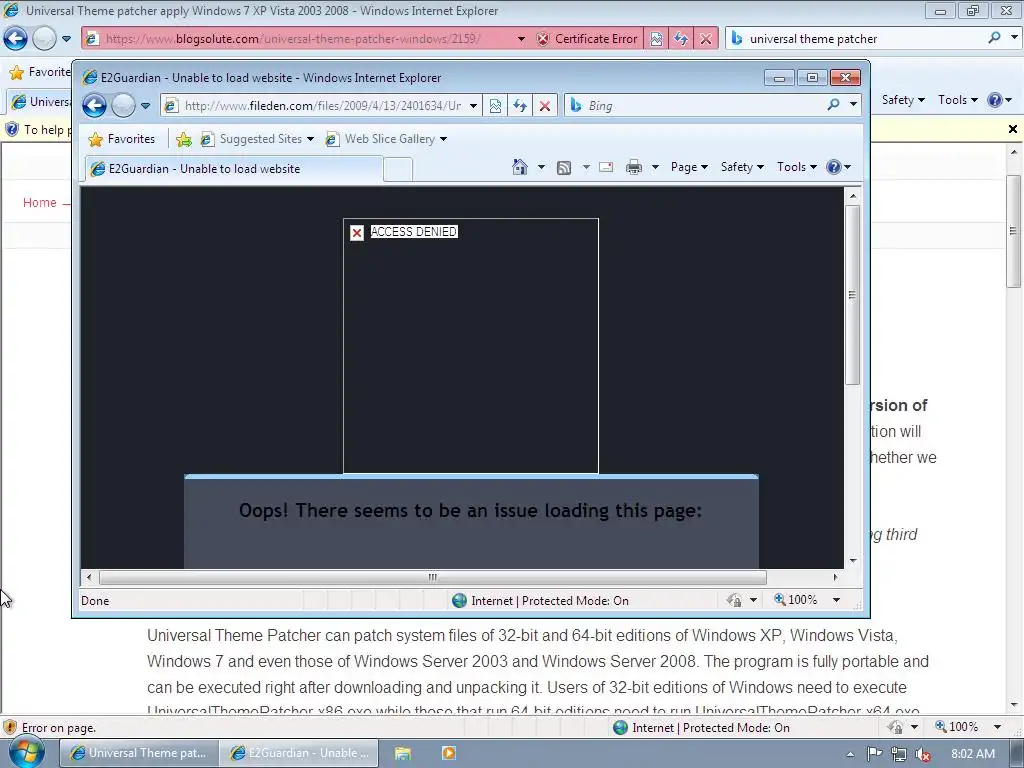Click scroll left arrow in E2Guardian window
This screenshot has height=768, width=1024.
(x=89, y=577)
